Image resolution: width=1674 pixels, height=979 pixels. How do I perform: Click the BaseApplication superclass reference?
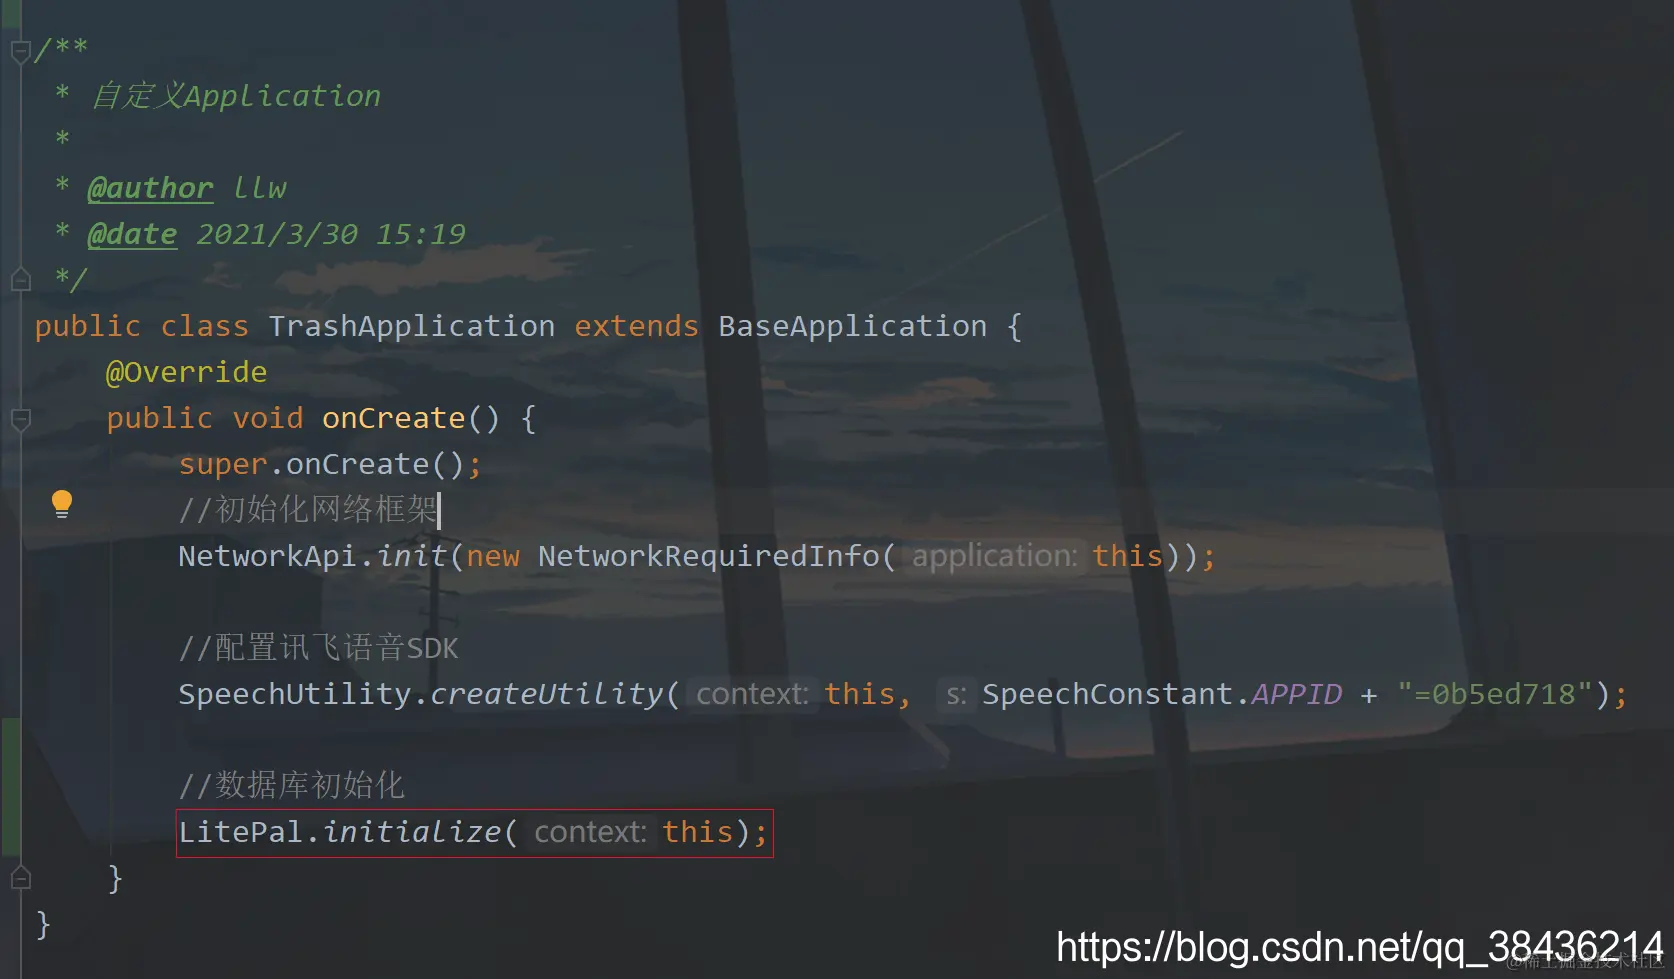click(x=852, y=326)
